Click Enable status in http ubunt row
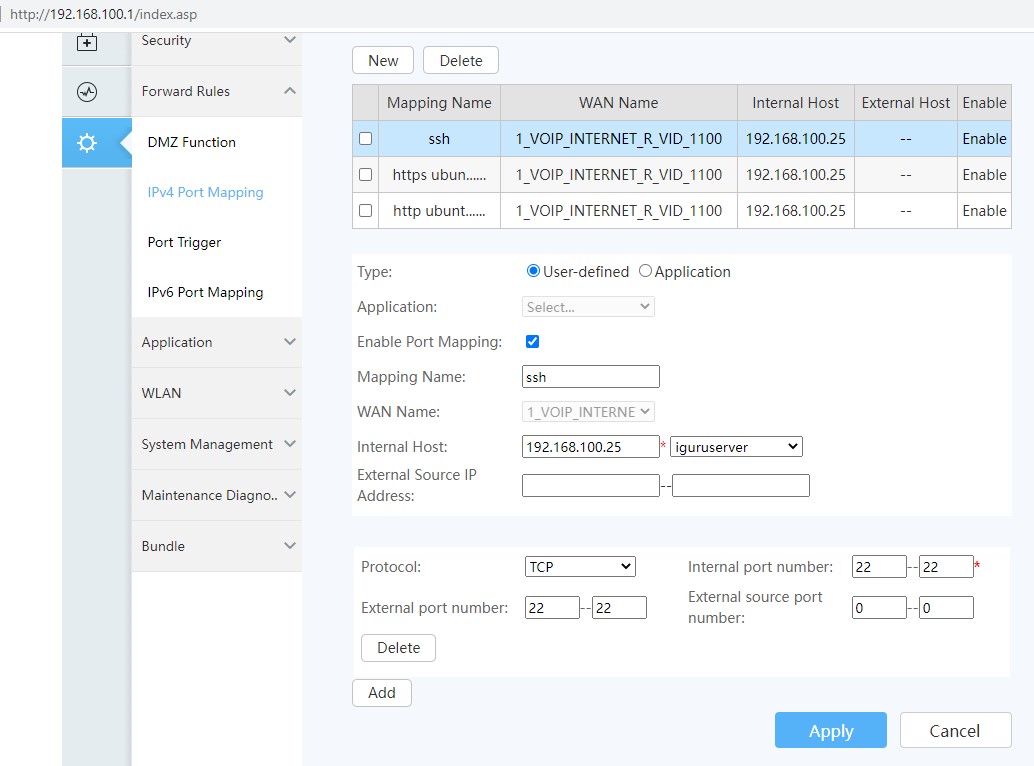This screenshot has height=766, width=1034. (x=984, y=211)
